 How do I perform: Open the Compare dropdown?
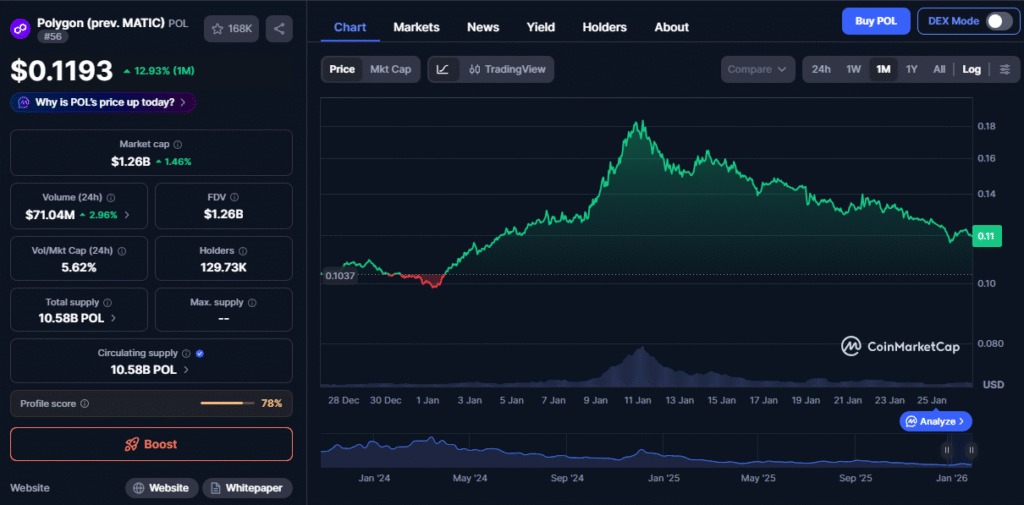coord(757,69)
